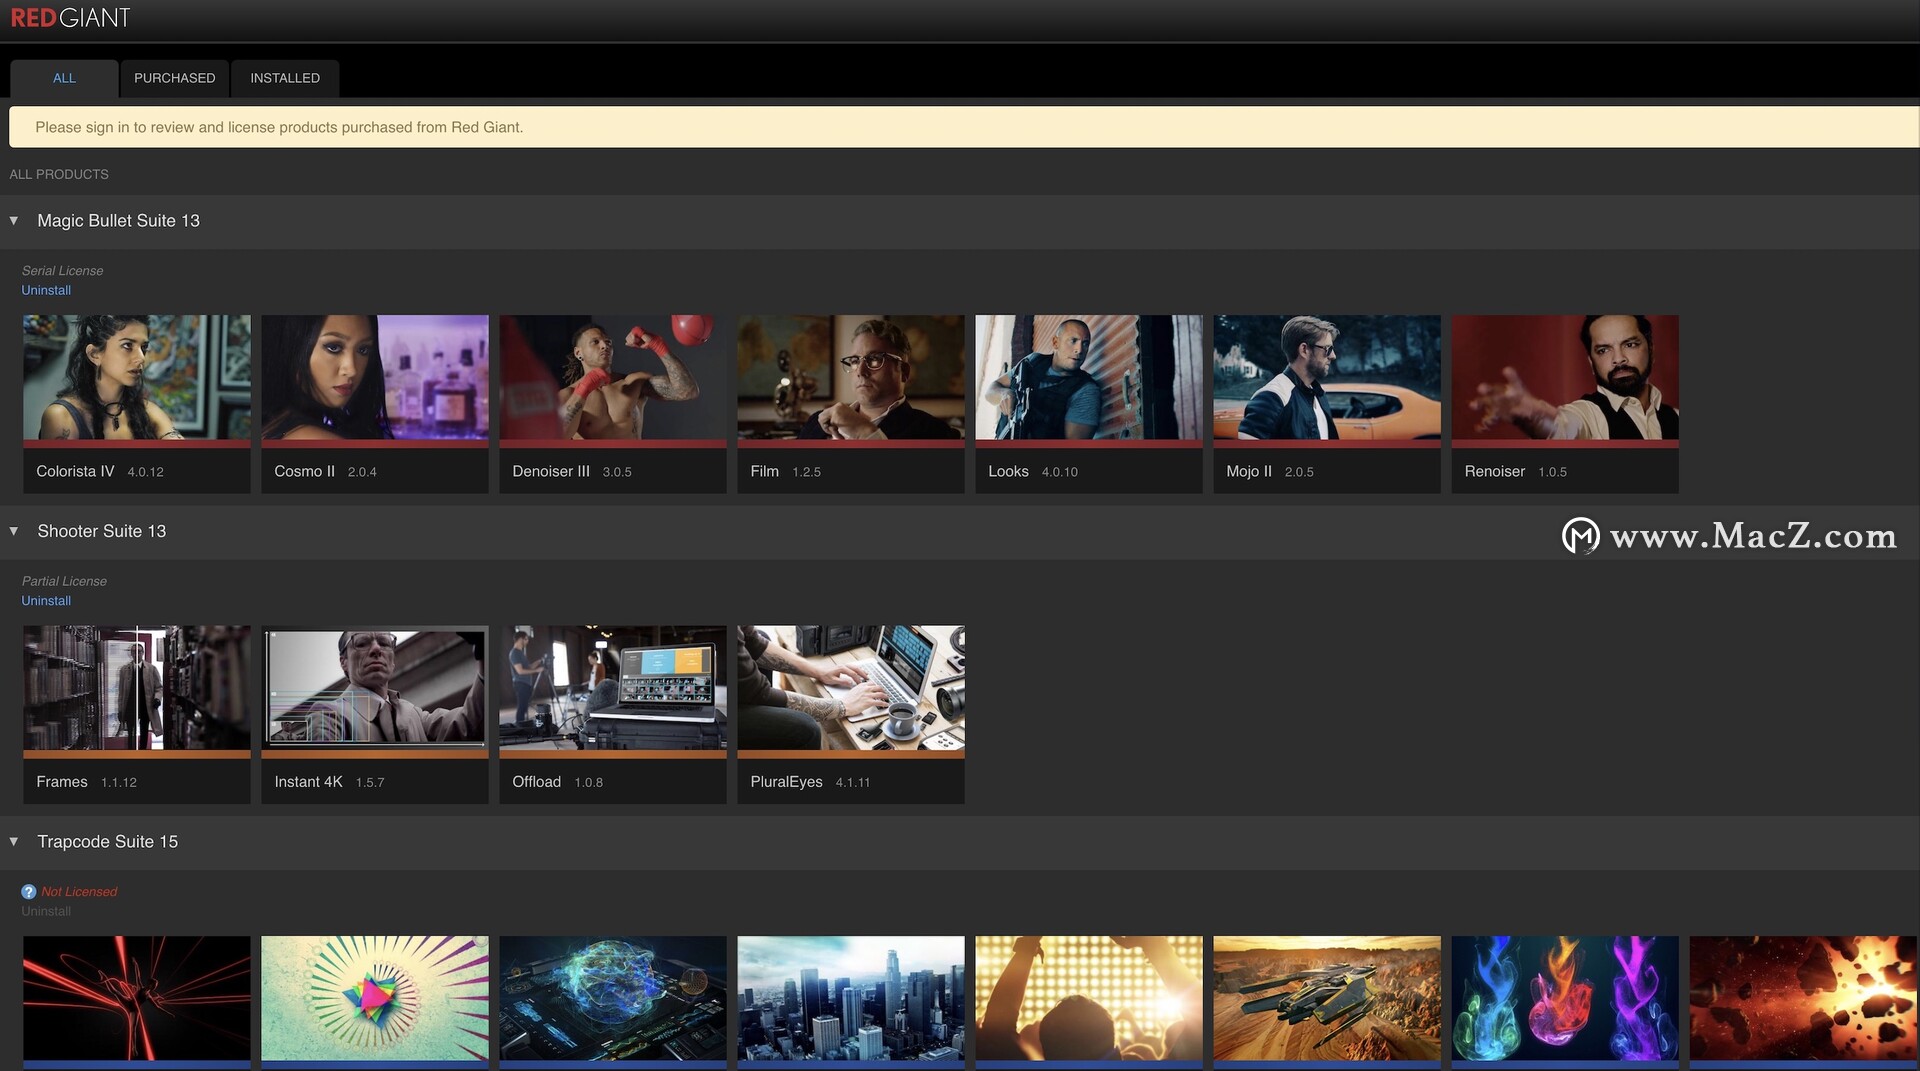Viewport: 1920px width, 1071px height.
Task: Switch to the PURCHASED tab
Action: click(x=174, y=78)
